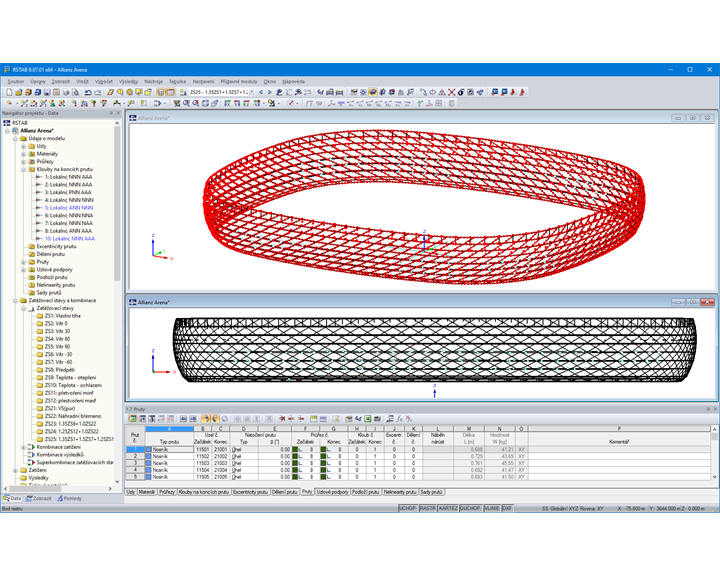Click the red PDF export icon at toolbar end
The image size is (720, 576).
click(523, 92)
